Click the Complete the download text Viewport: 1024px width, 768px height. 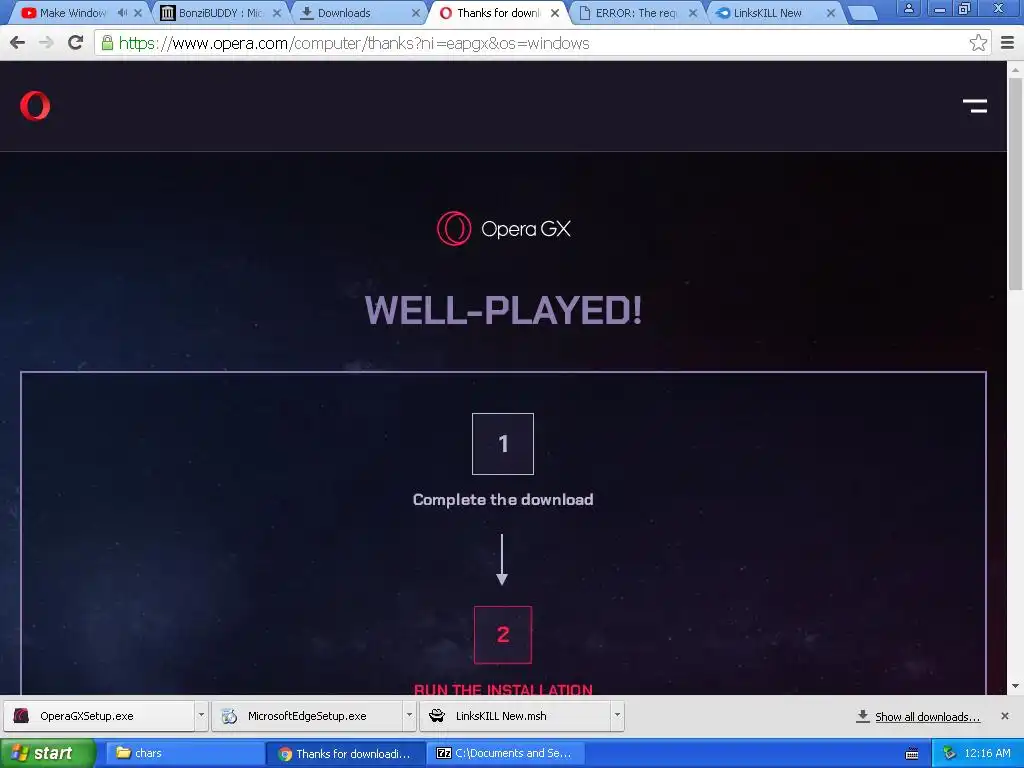click(x=503, y=500)
